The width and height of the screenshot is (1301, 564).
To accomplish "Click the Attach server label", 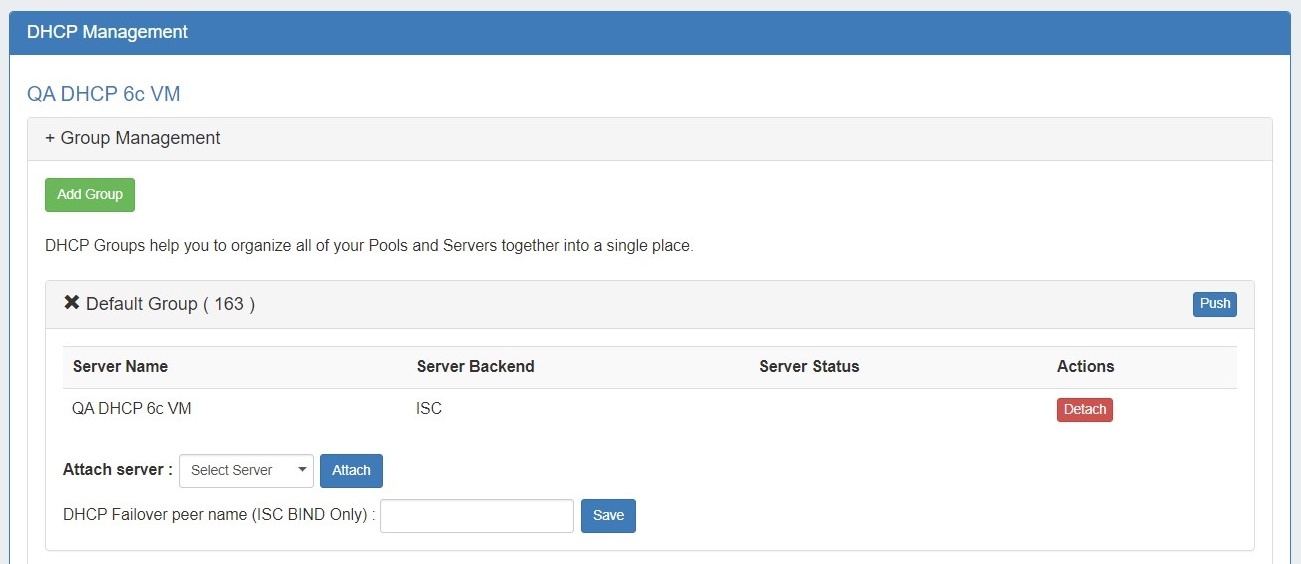I will pyautogui.click(x=117, y=470).
